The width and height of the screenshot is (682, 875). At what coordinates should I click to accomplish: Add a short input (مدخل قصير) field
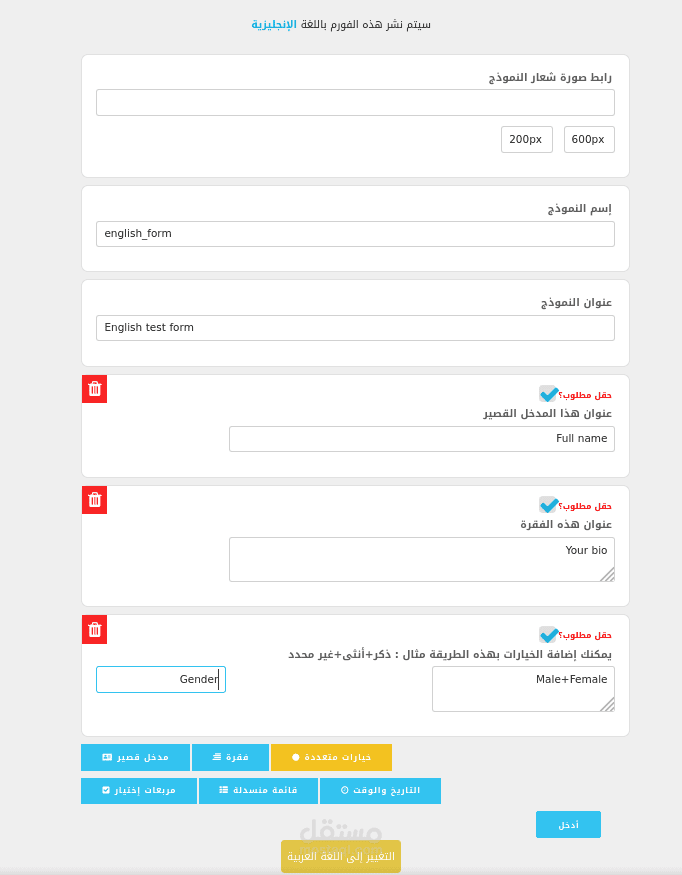pyautogui.click(x=135, y=757)
